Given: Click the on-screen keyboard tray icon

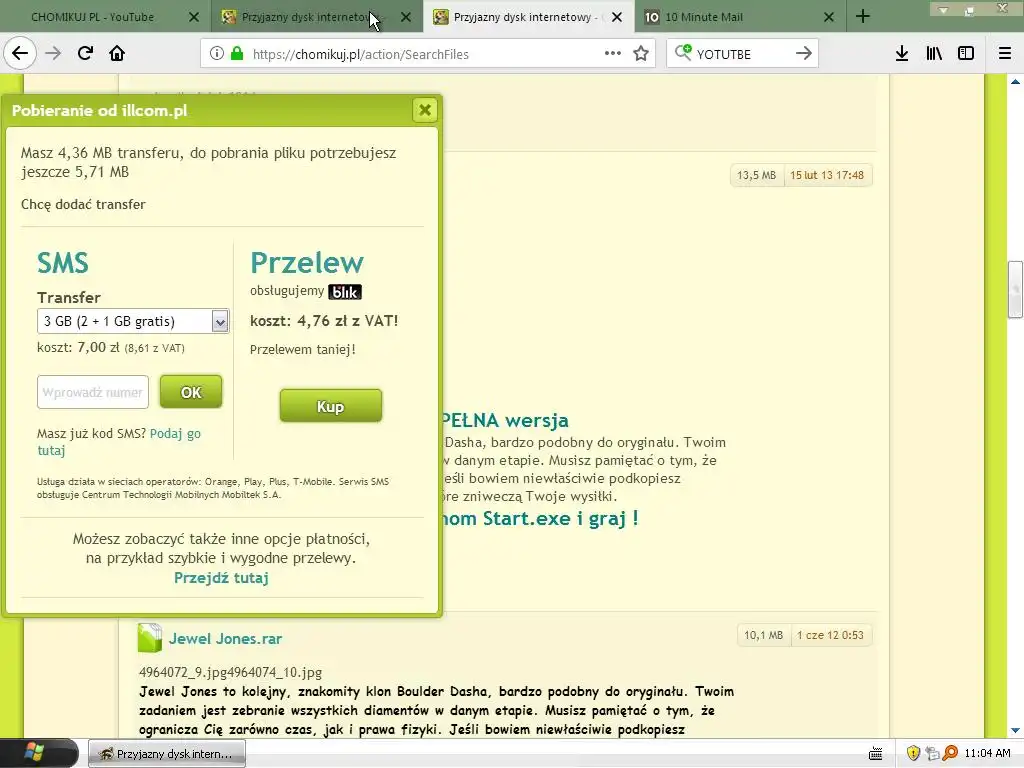Looking at the screenshot, I should [x=876, y=754].
